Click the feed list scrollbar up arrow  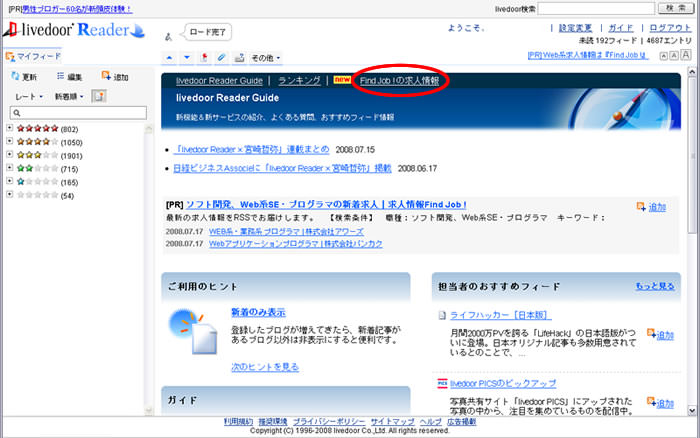click(x=149, y=129)
